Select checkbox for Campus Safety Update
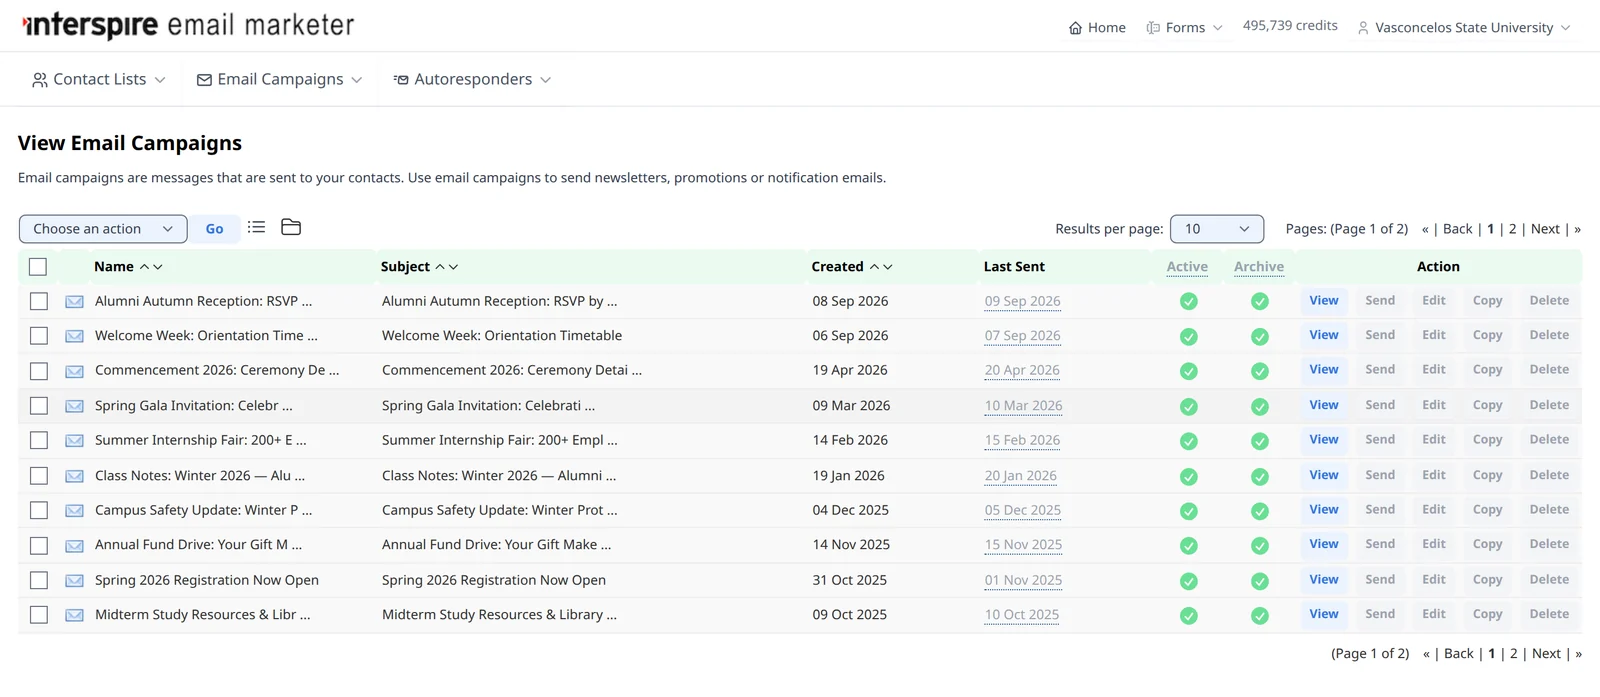 pyautogui.click(x=39, y=510)
